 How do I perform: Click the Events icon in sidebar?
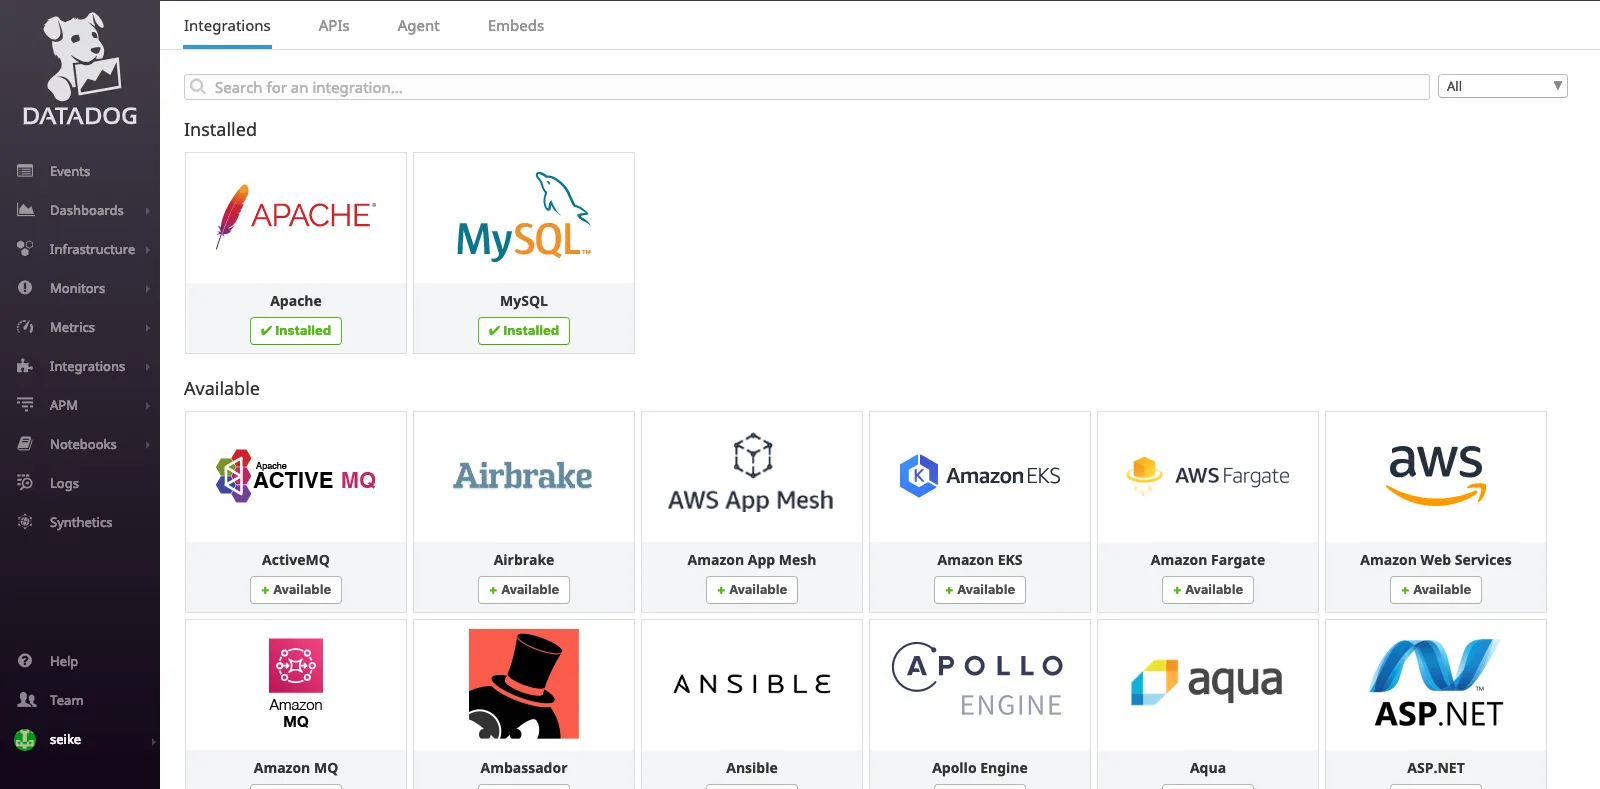tap(25, 171)
